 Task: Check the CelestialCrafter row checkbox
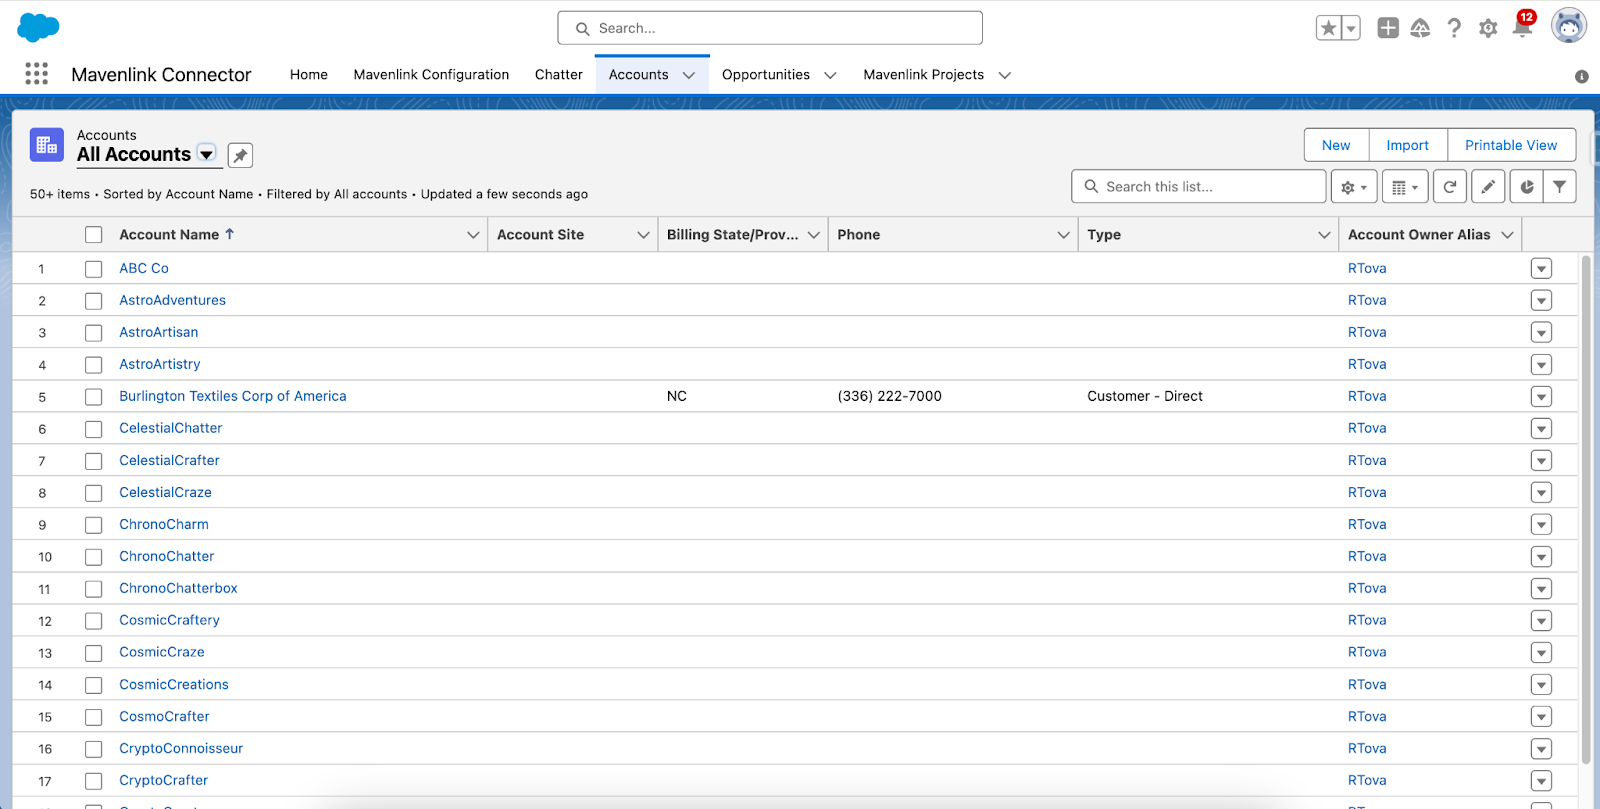(x=94, y=461)
